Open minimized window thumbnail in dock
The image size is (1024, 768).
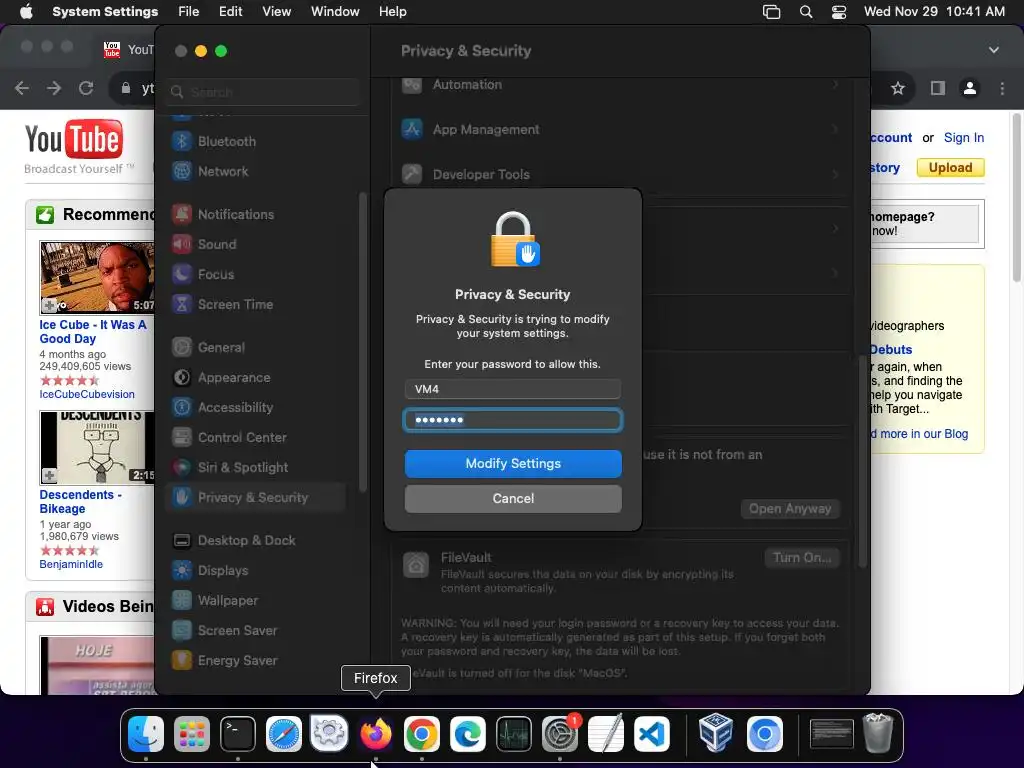[831, 733]
